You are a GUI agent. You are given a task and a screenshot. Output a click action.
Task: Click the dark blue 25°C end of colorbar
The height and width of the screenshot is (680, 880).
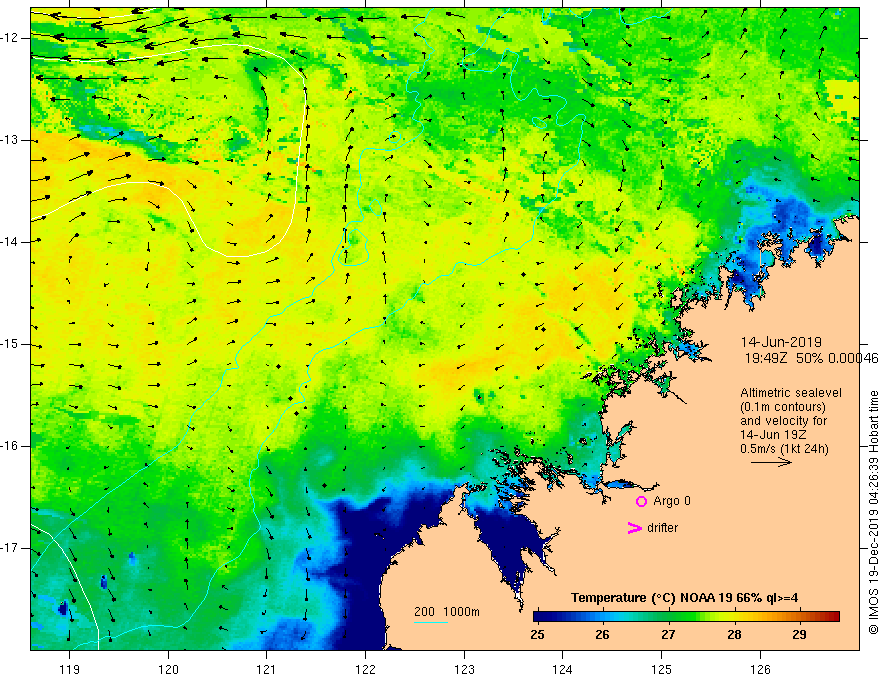pos(538,617)
